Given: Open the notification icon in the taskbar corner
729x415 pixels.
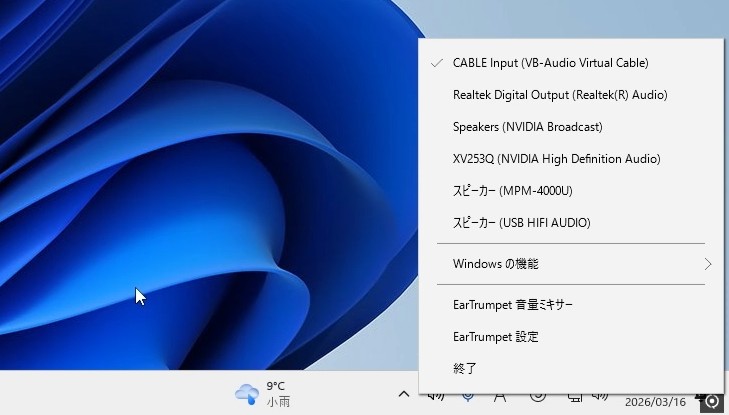Looking at the screenshot, I should [712, 401].
